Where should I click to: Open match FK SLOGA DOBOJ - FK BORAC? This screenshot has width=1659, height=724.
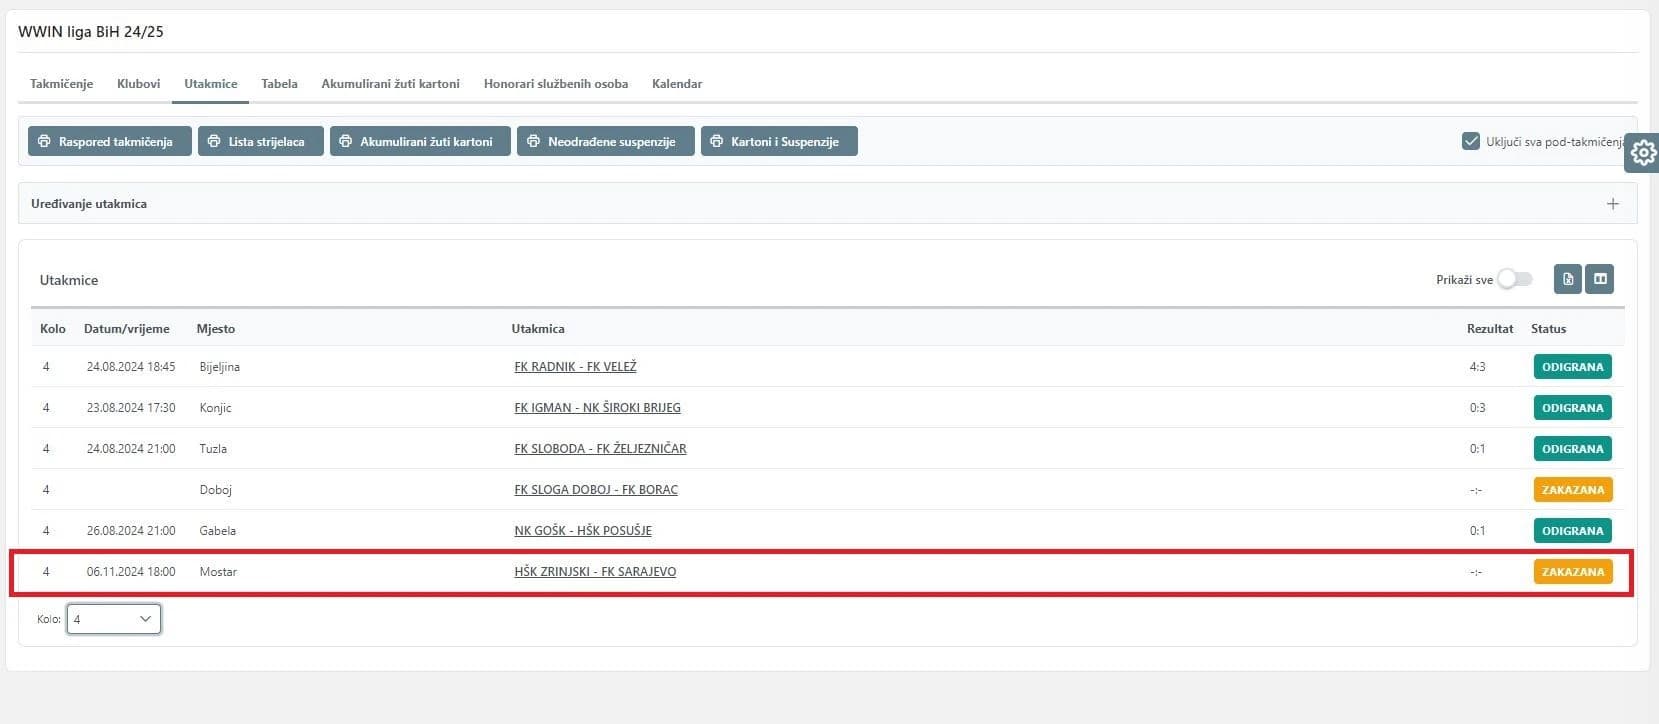click(x=596, y=490)
